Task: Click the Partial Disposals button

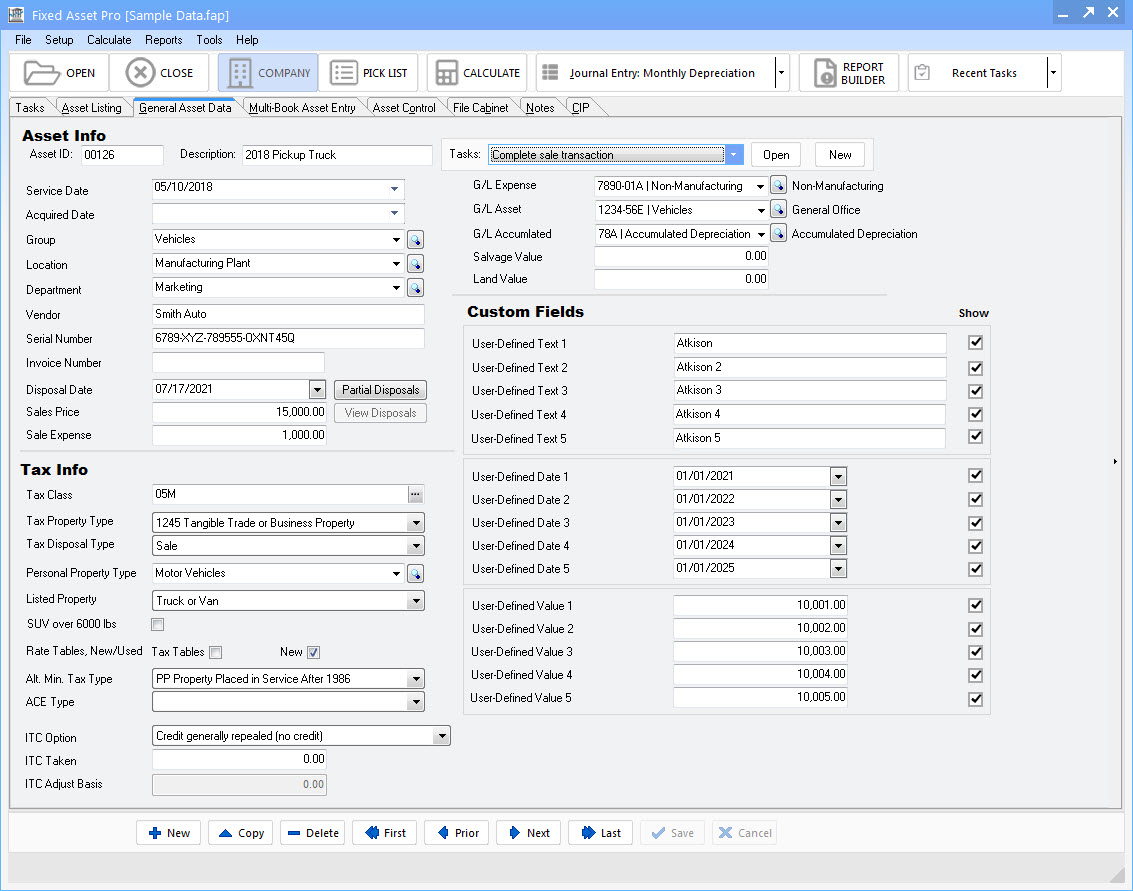Action: tap(380, 389)
